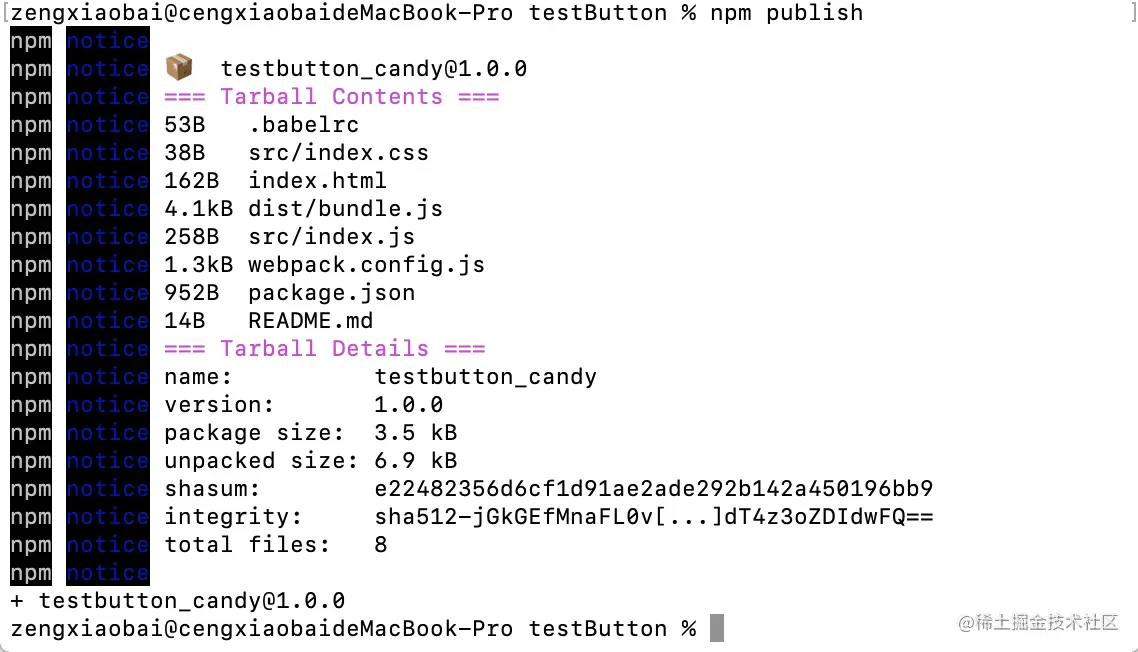Select the 'Tarball Details' heading
Image resolution: width=1138 pixels, height=652 pixels.
tap(324, 349)
